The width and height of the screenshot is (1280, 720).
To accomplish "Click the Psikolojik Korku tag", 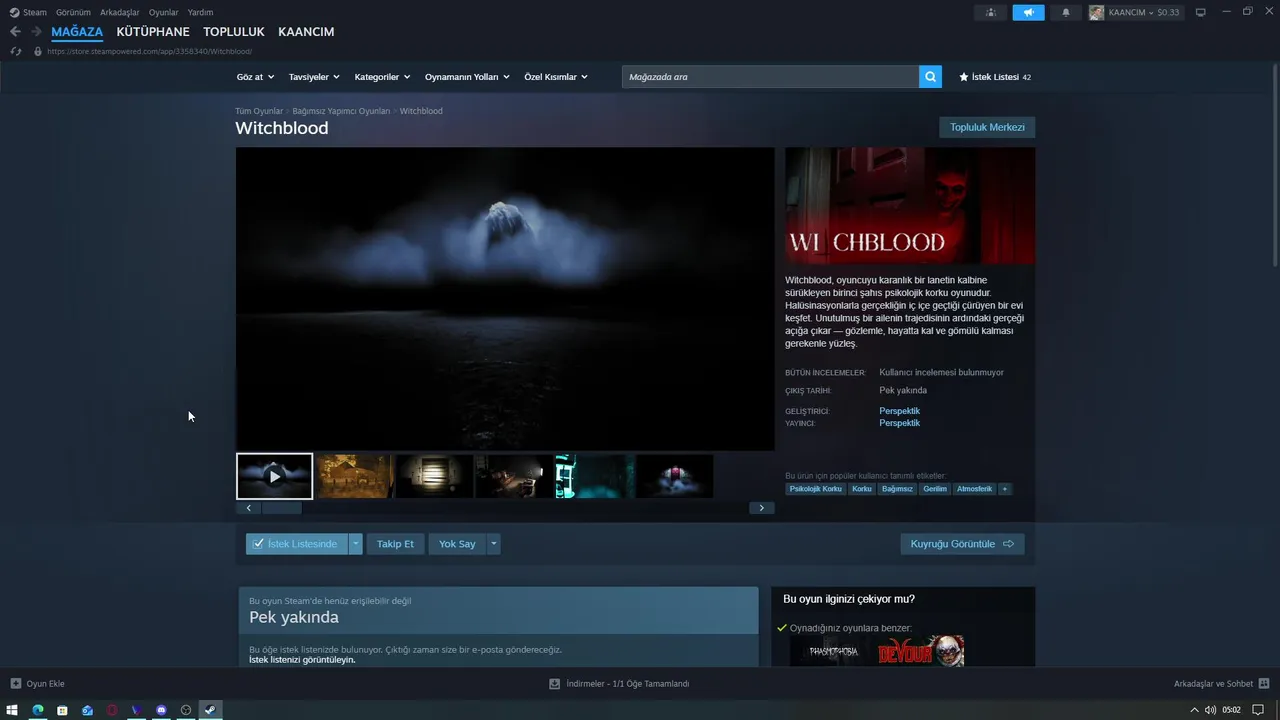I will click(816, 489).
